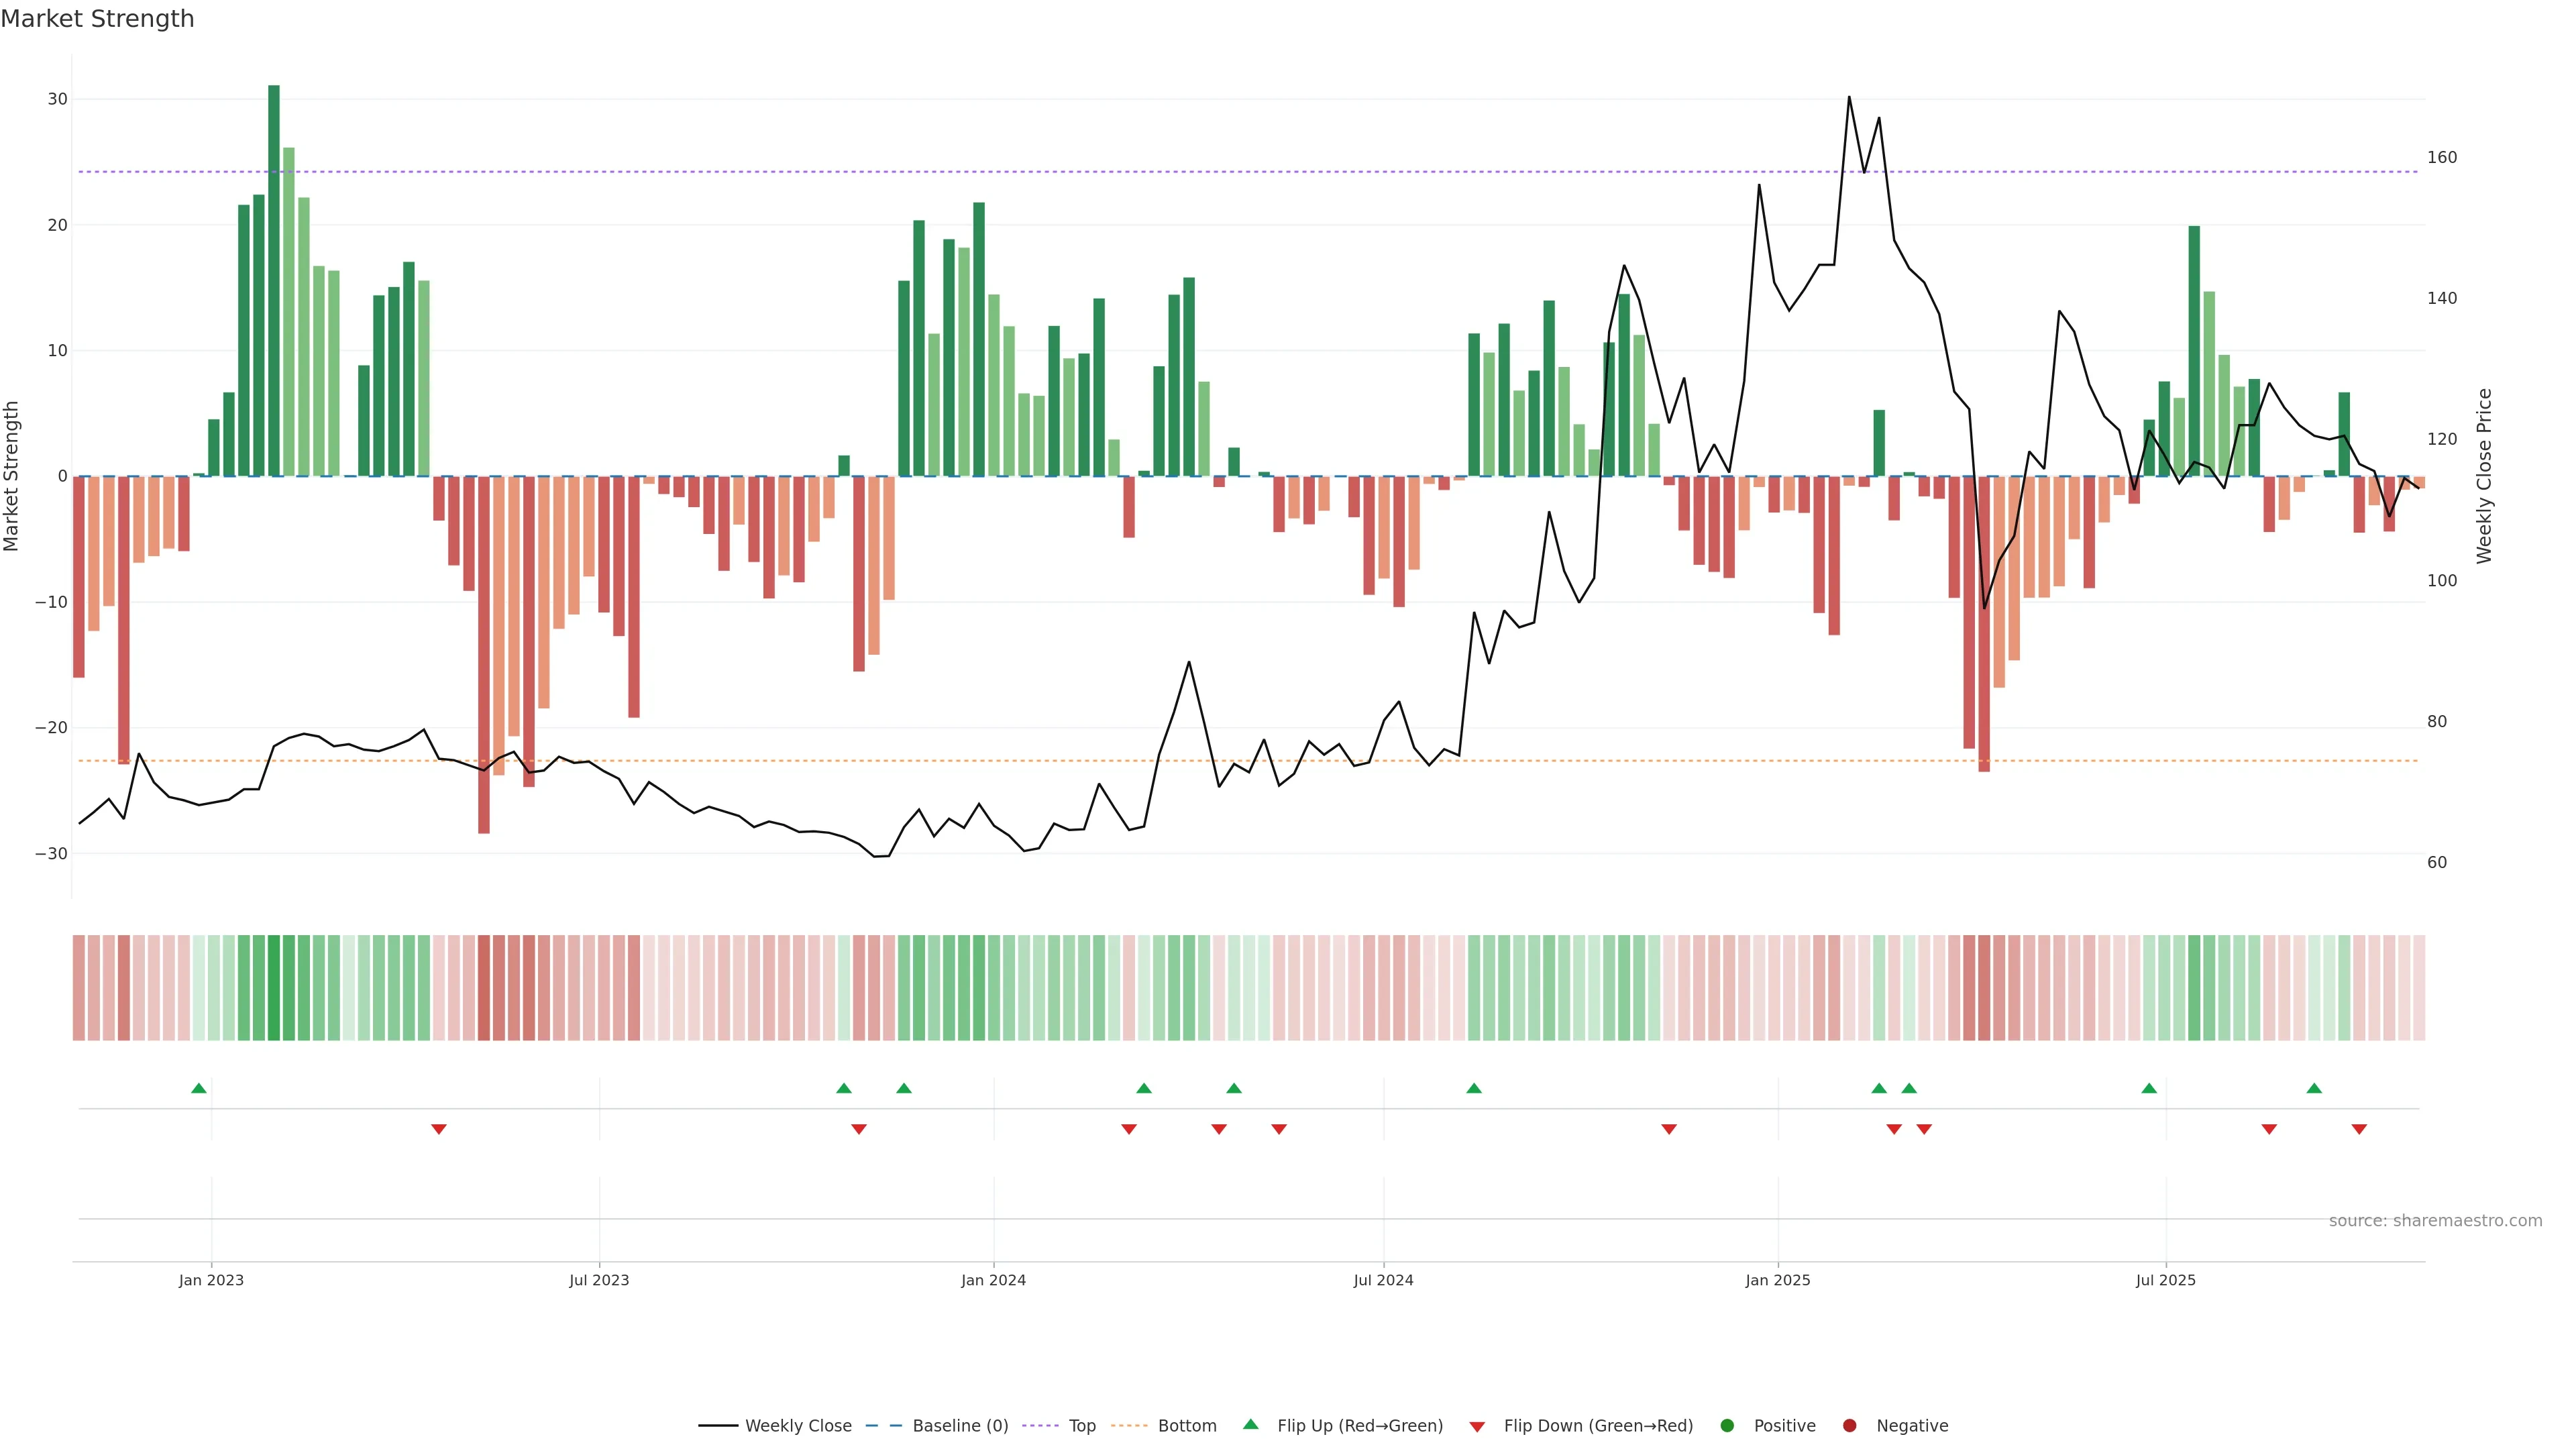Viewport: 2576px width, 1449px height.
Task: Click the first green flip-up triangle marker
Action: pos(199,1088)
